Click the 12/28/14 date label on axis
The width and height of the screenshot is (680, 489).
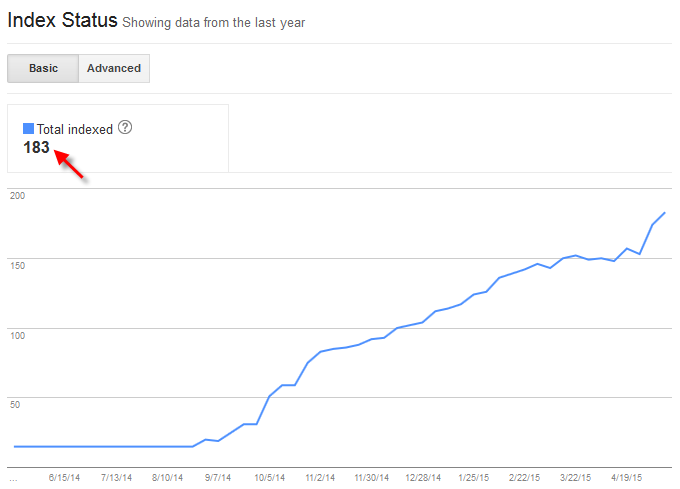(x=423, y=478)
